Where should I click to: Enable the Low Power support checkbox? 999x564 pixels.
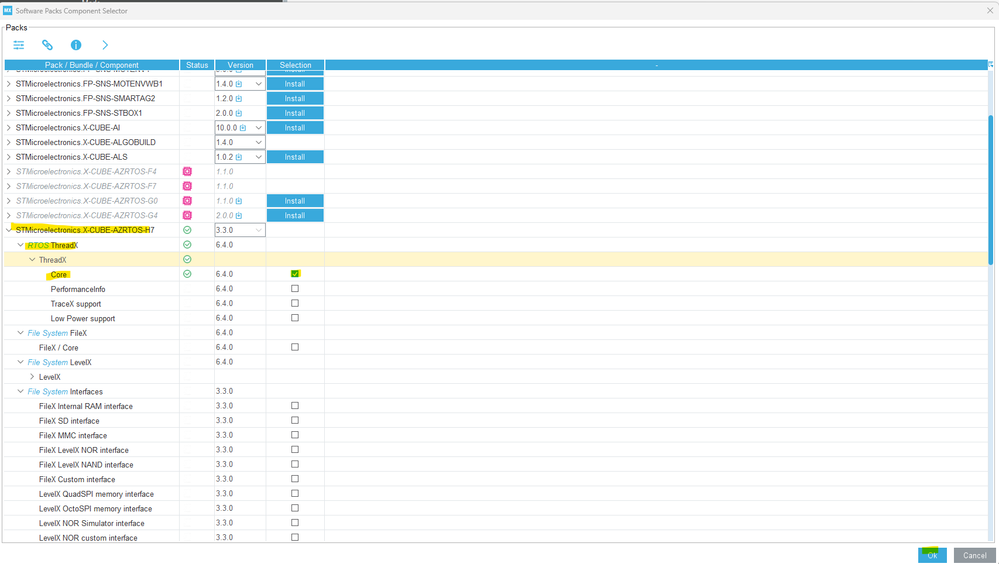[x=295, y=318]
